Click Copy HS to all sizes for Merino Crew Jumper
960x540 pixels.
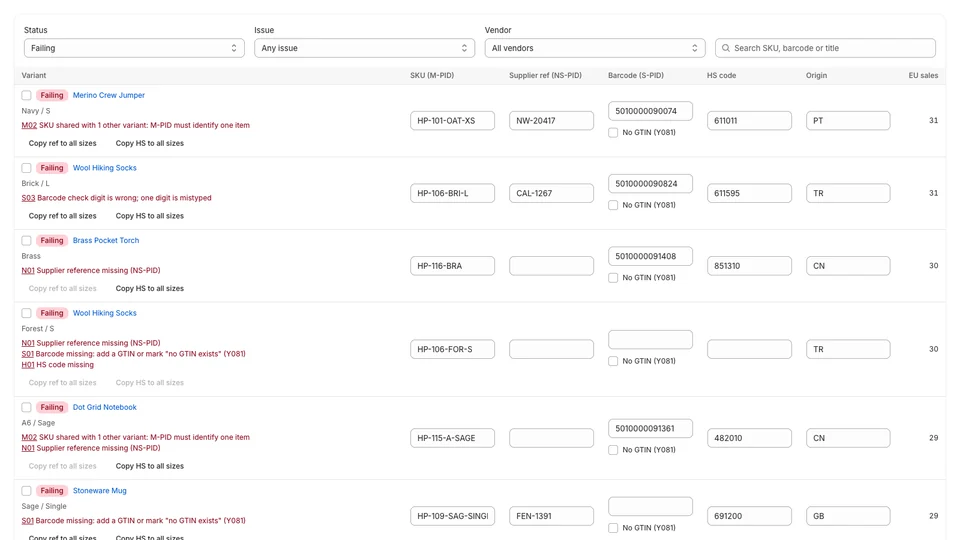149,143
